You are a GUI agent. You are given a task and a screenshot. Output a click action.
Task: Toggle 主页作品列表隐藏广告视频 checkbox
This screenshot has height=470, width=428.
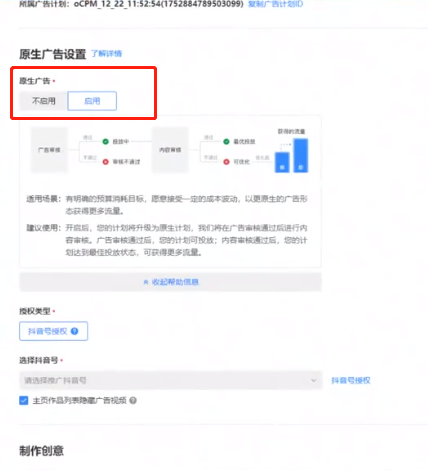tap(24, 400)
